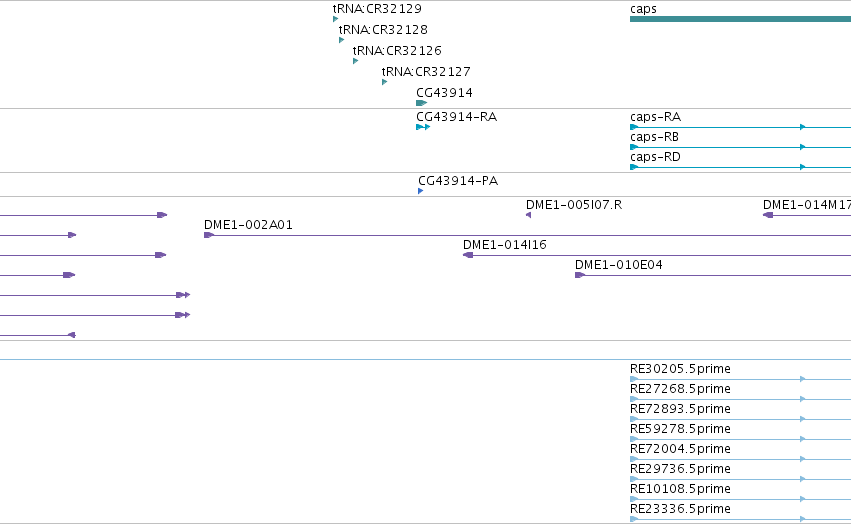Select the DME1-002A01 feature label

click(249, 225)
